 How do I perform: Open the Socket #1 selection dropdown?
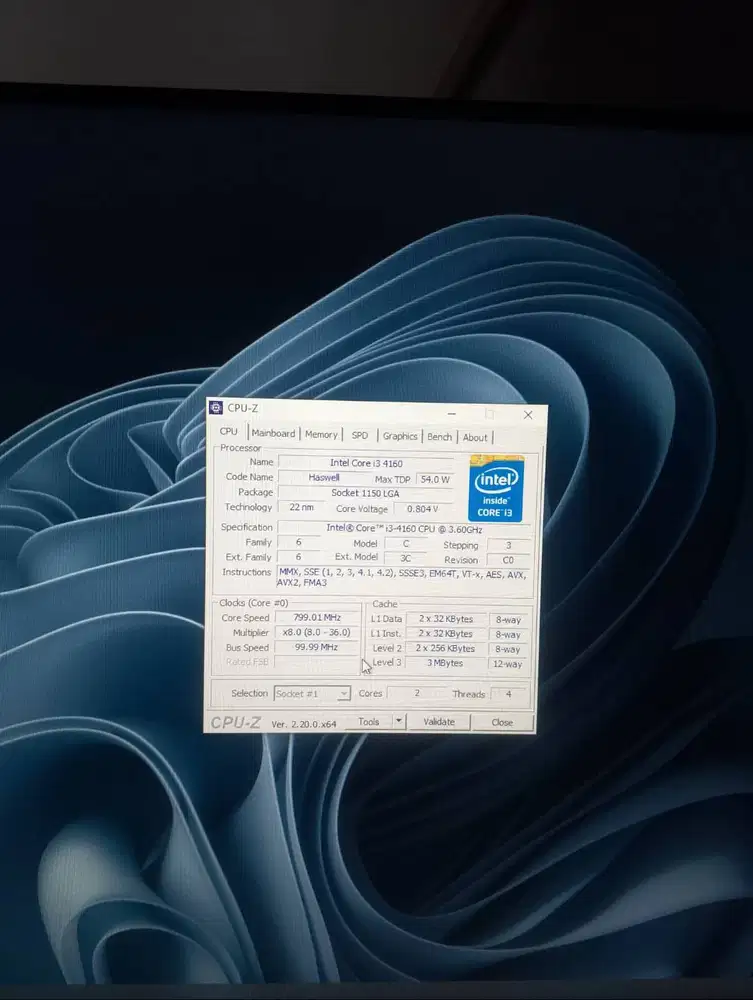pyautogui.click(x=312, y=693)
